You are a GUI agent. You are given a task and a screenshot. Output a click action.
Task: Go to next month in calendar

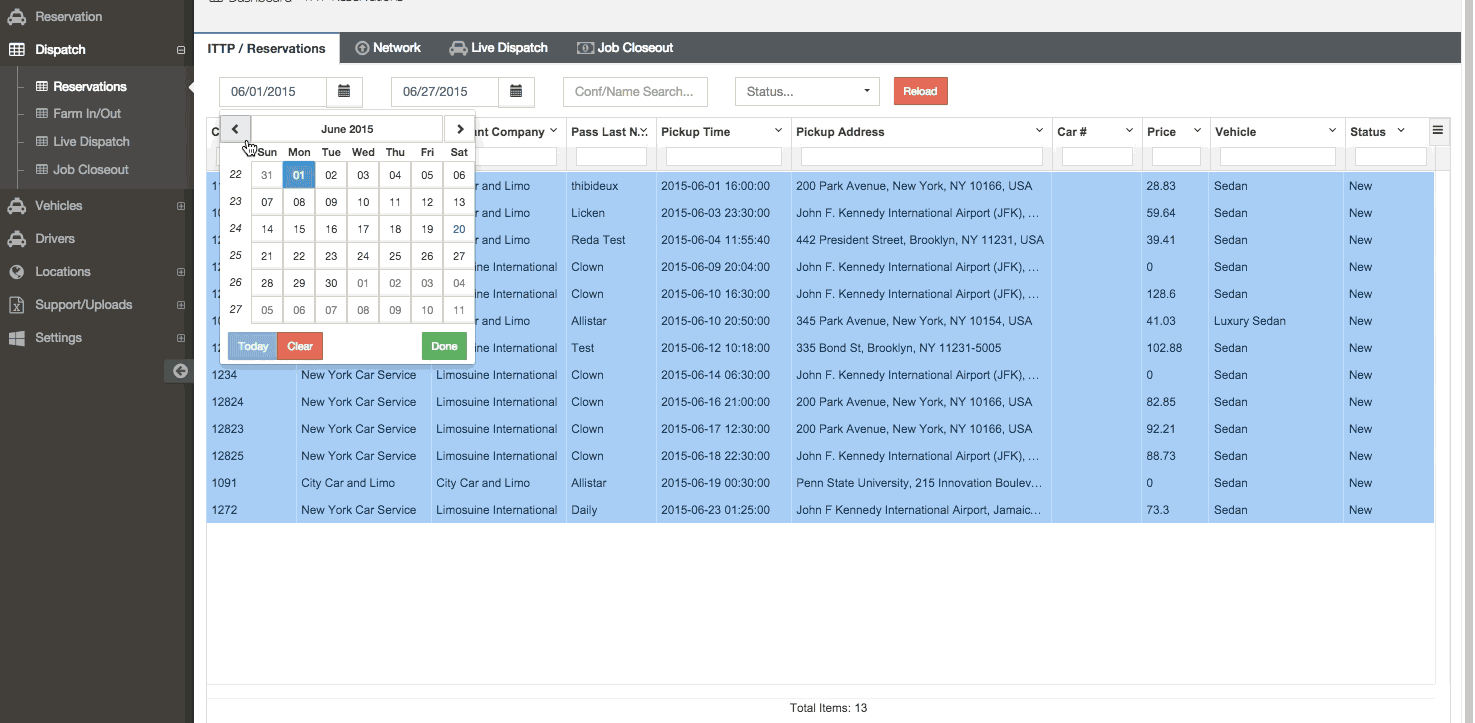[x=459, y=129]
